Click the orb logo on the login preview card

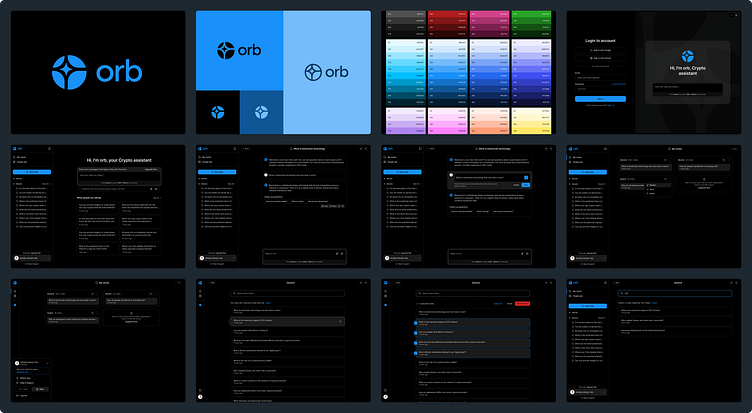688,56
